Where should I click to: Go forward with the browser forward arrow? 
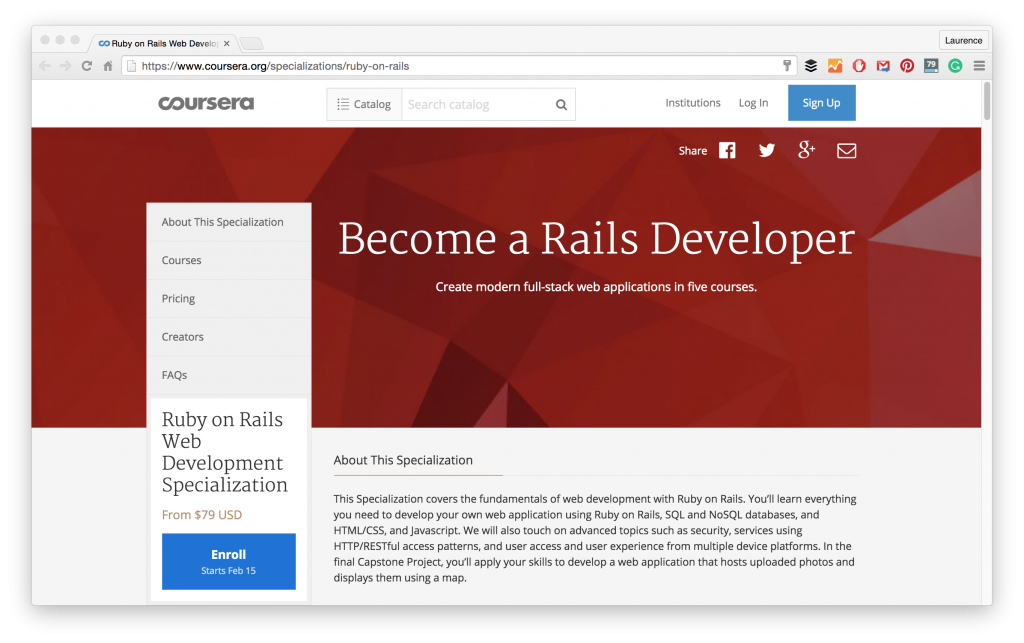click(x=65, y=66)
